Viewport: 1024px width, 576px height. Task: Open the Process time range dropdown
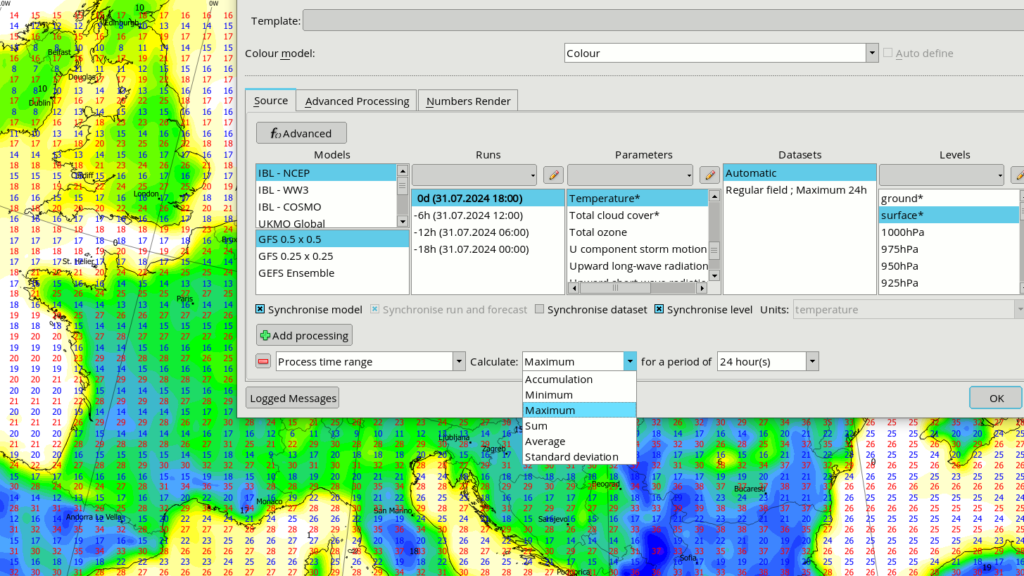pos(458,361)
